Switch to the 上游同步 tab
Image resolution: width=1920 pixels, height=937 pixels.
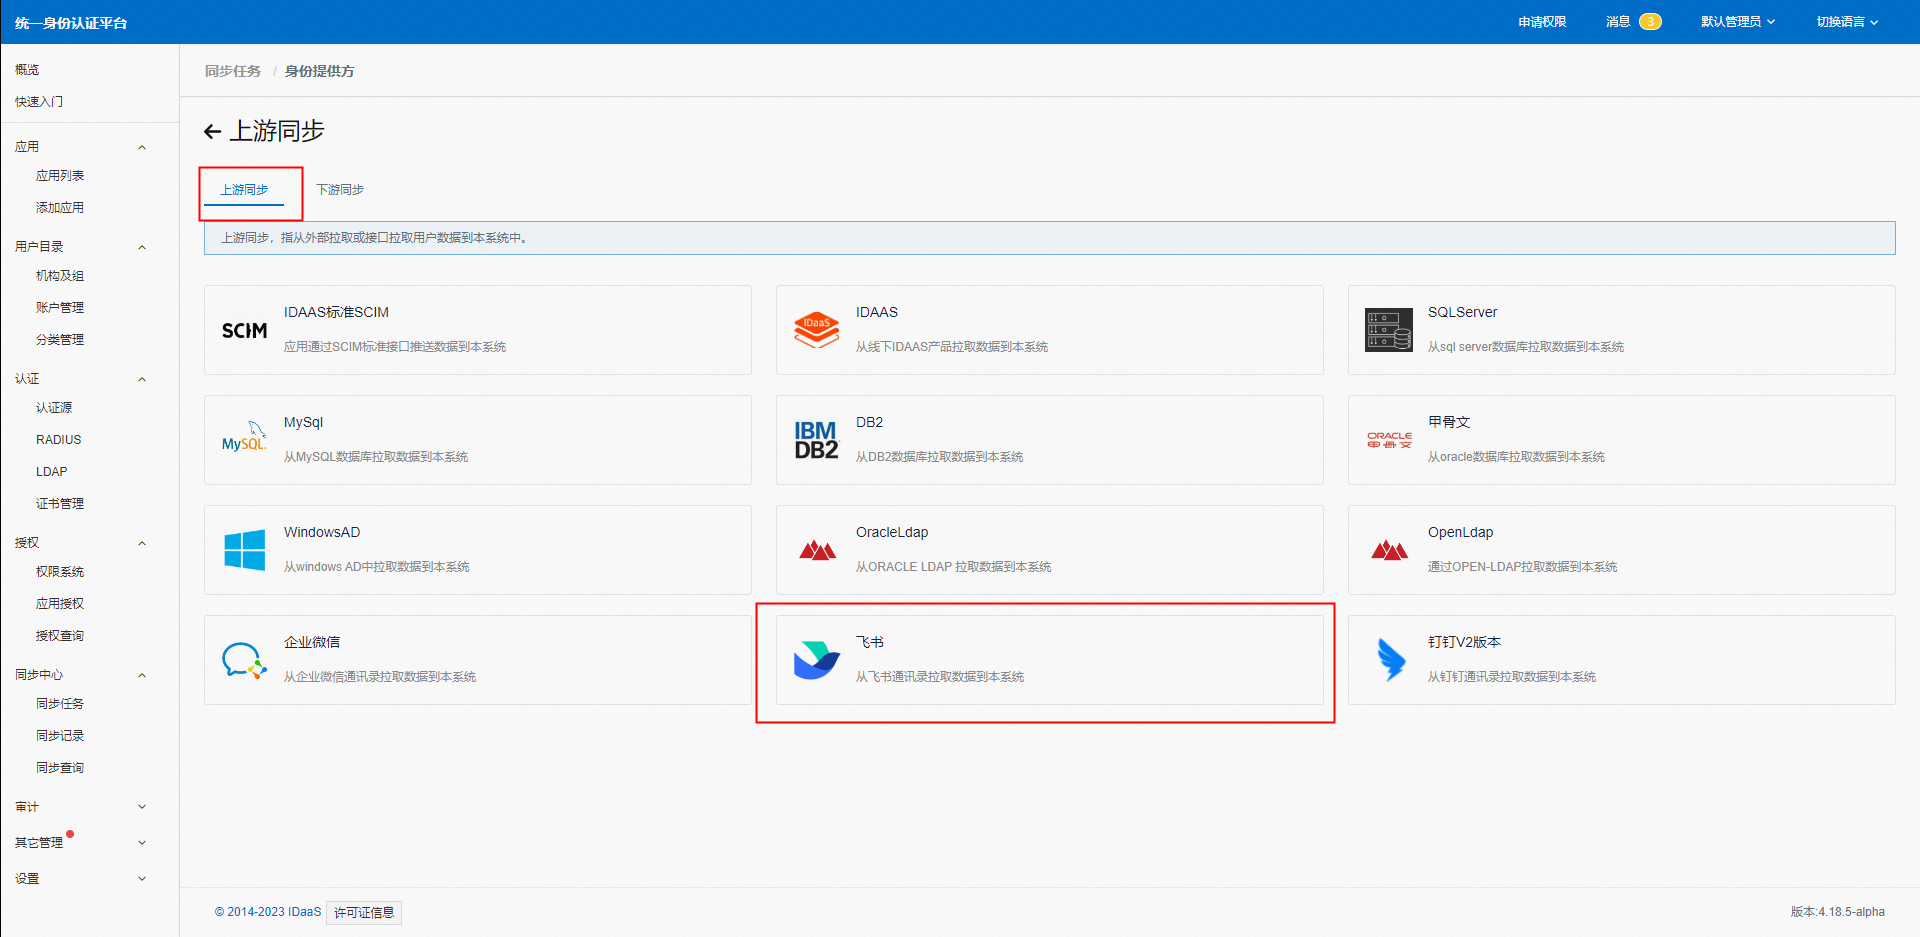(x=244, y=190)
